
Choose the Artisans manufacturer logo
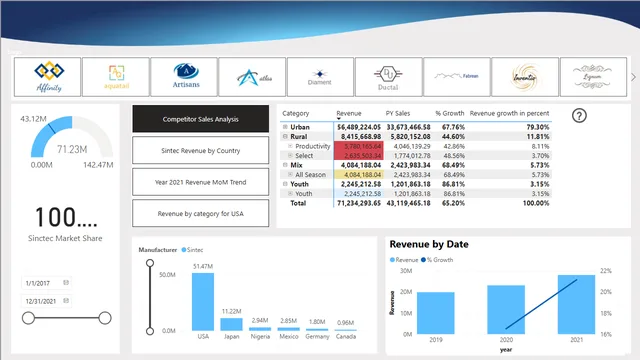(184, 77)
